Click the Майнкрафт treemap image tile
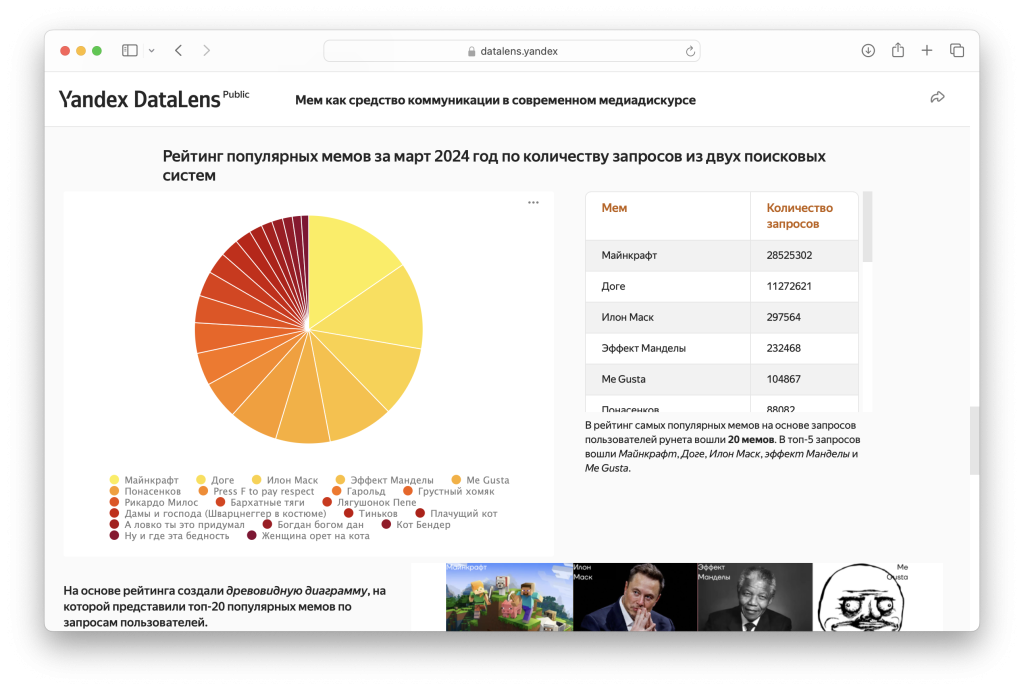Image resolution: width=1024 pixels, height=690 pixels. pyautogui.click(x=509, y=597)
